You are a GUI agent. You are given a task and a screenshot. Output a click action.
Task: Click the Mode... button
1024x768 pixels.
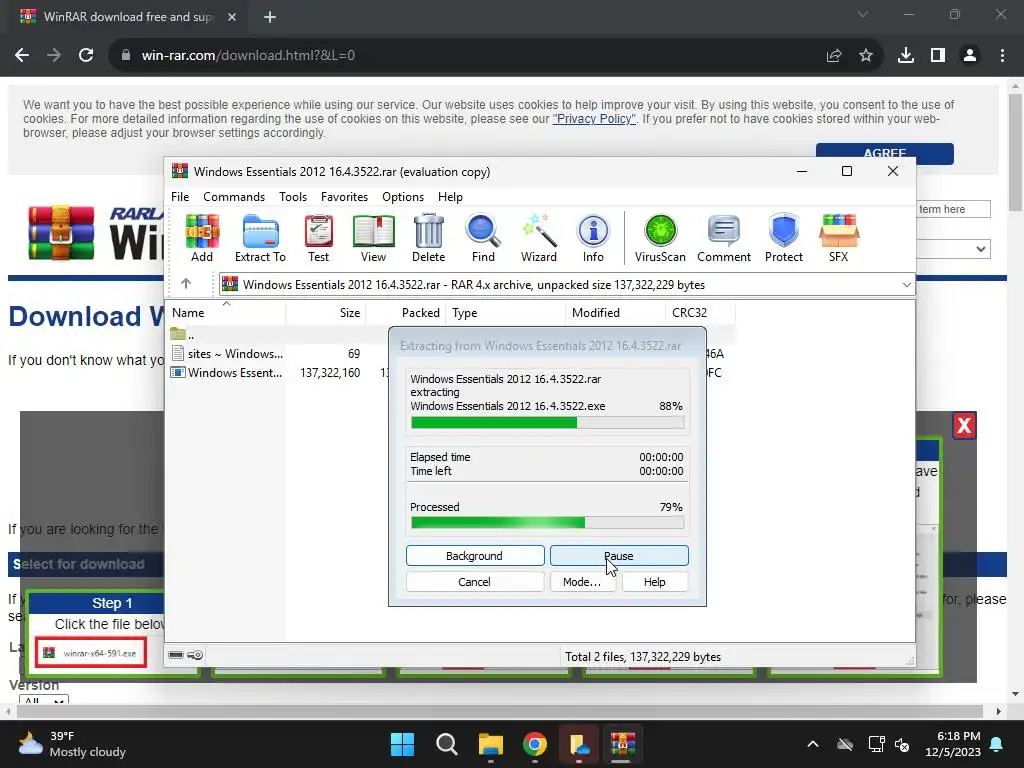582,582
